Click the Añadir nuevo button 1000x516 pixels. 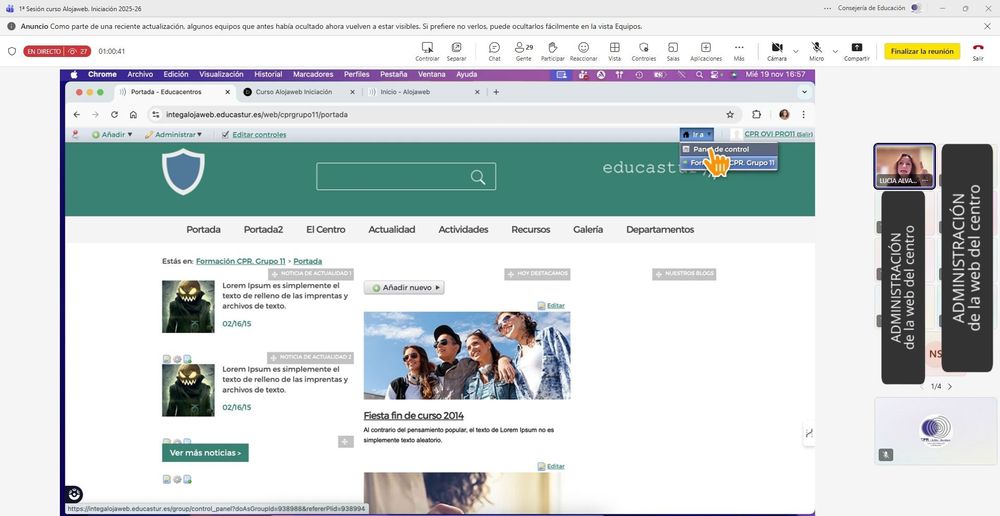pos(404,288)
